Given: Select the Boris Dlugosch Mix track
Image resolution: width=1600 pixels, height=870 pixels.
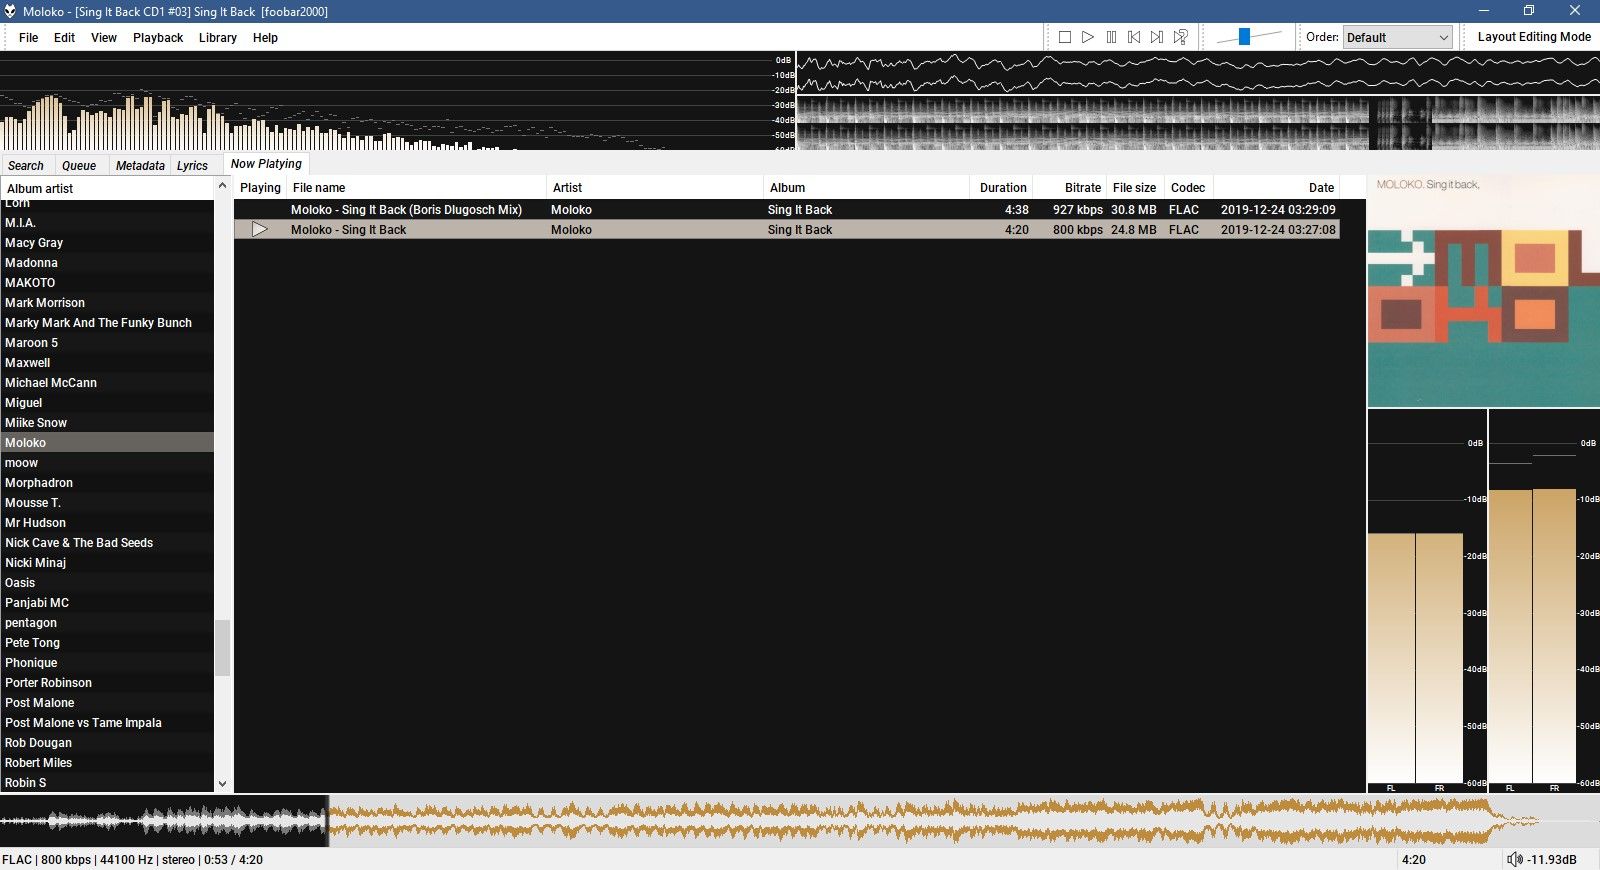Looking at the screenshot, I should point(406,210).
